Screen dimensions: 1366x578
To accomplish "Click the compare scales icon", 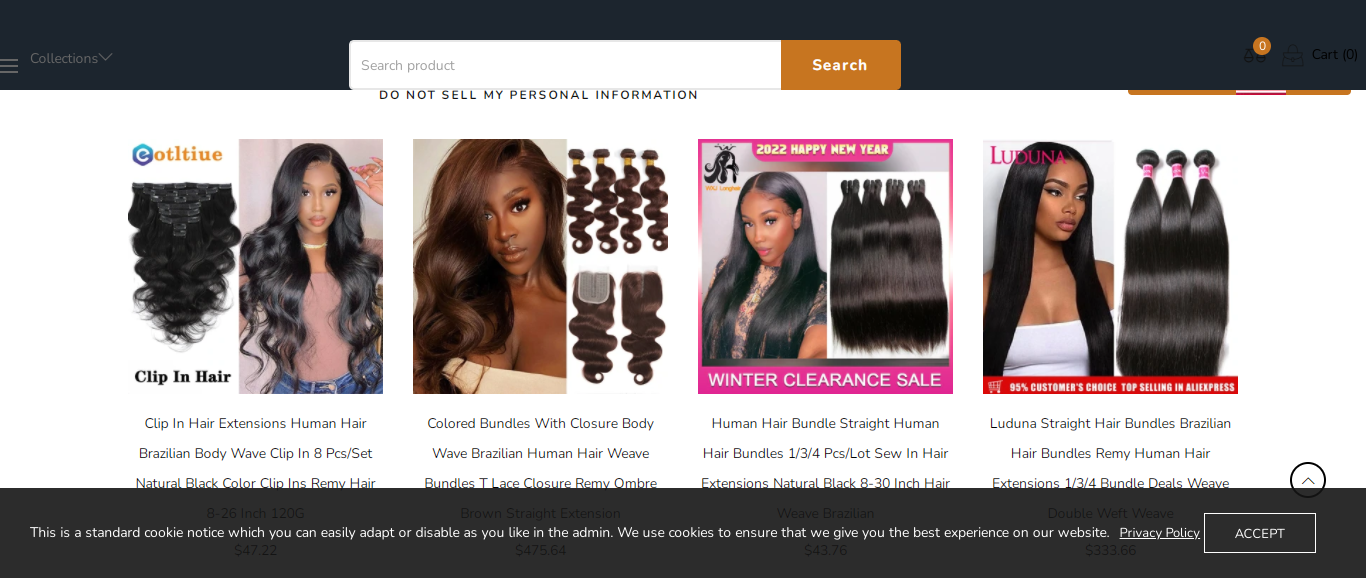I will pos(1254,55).
